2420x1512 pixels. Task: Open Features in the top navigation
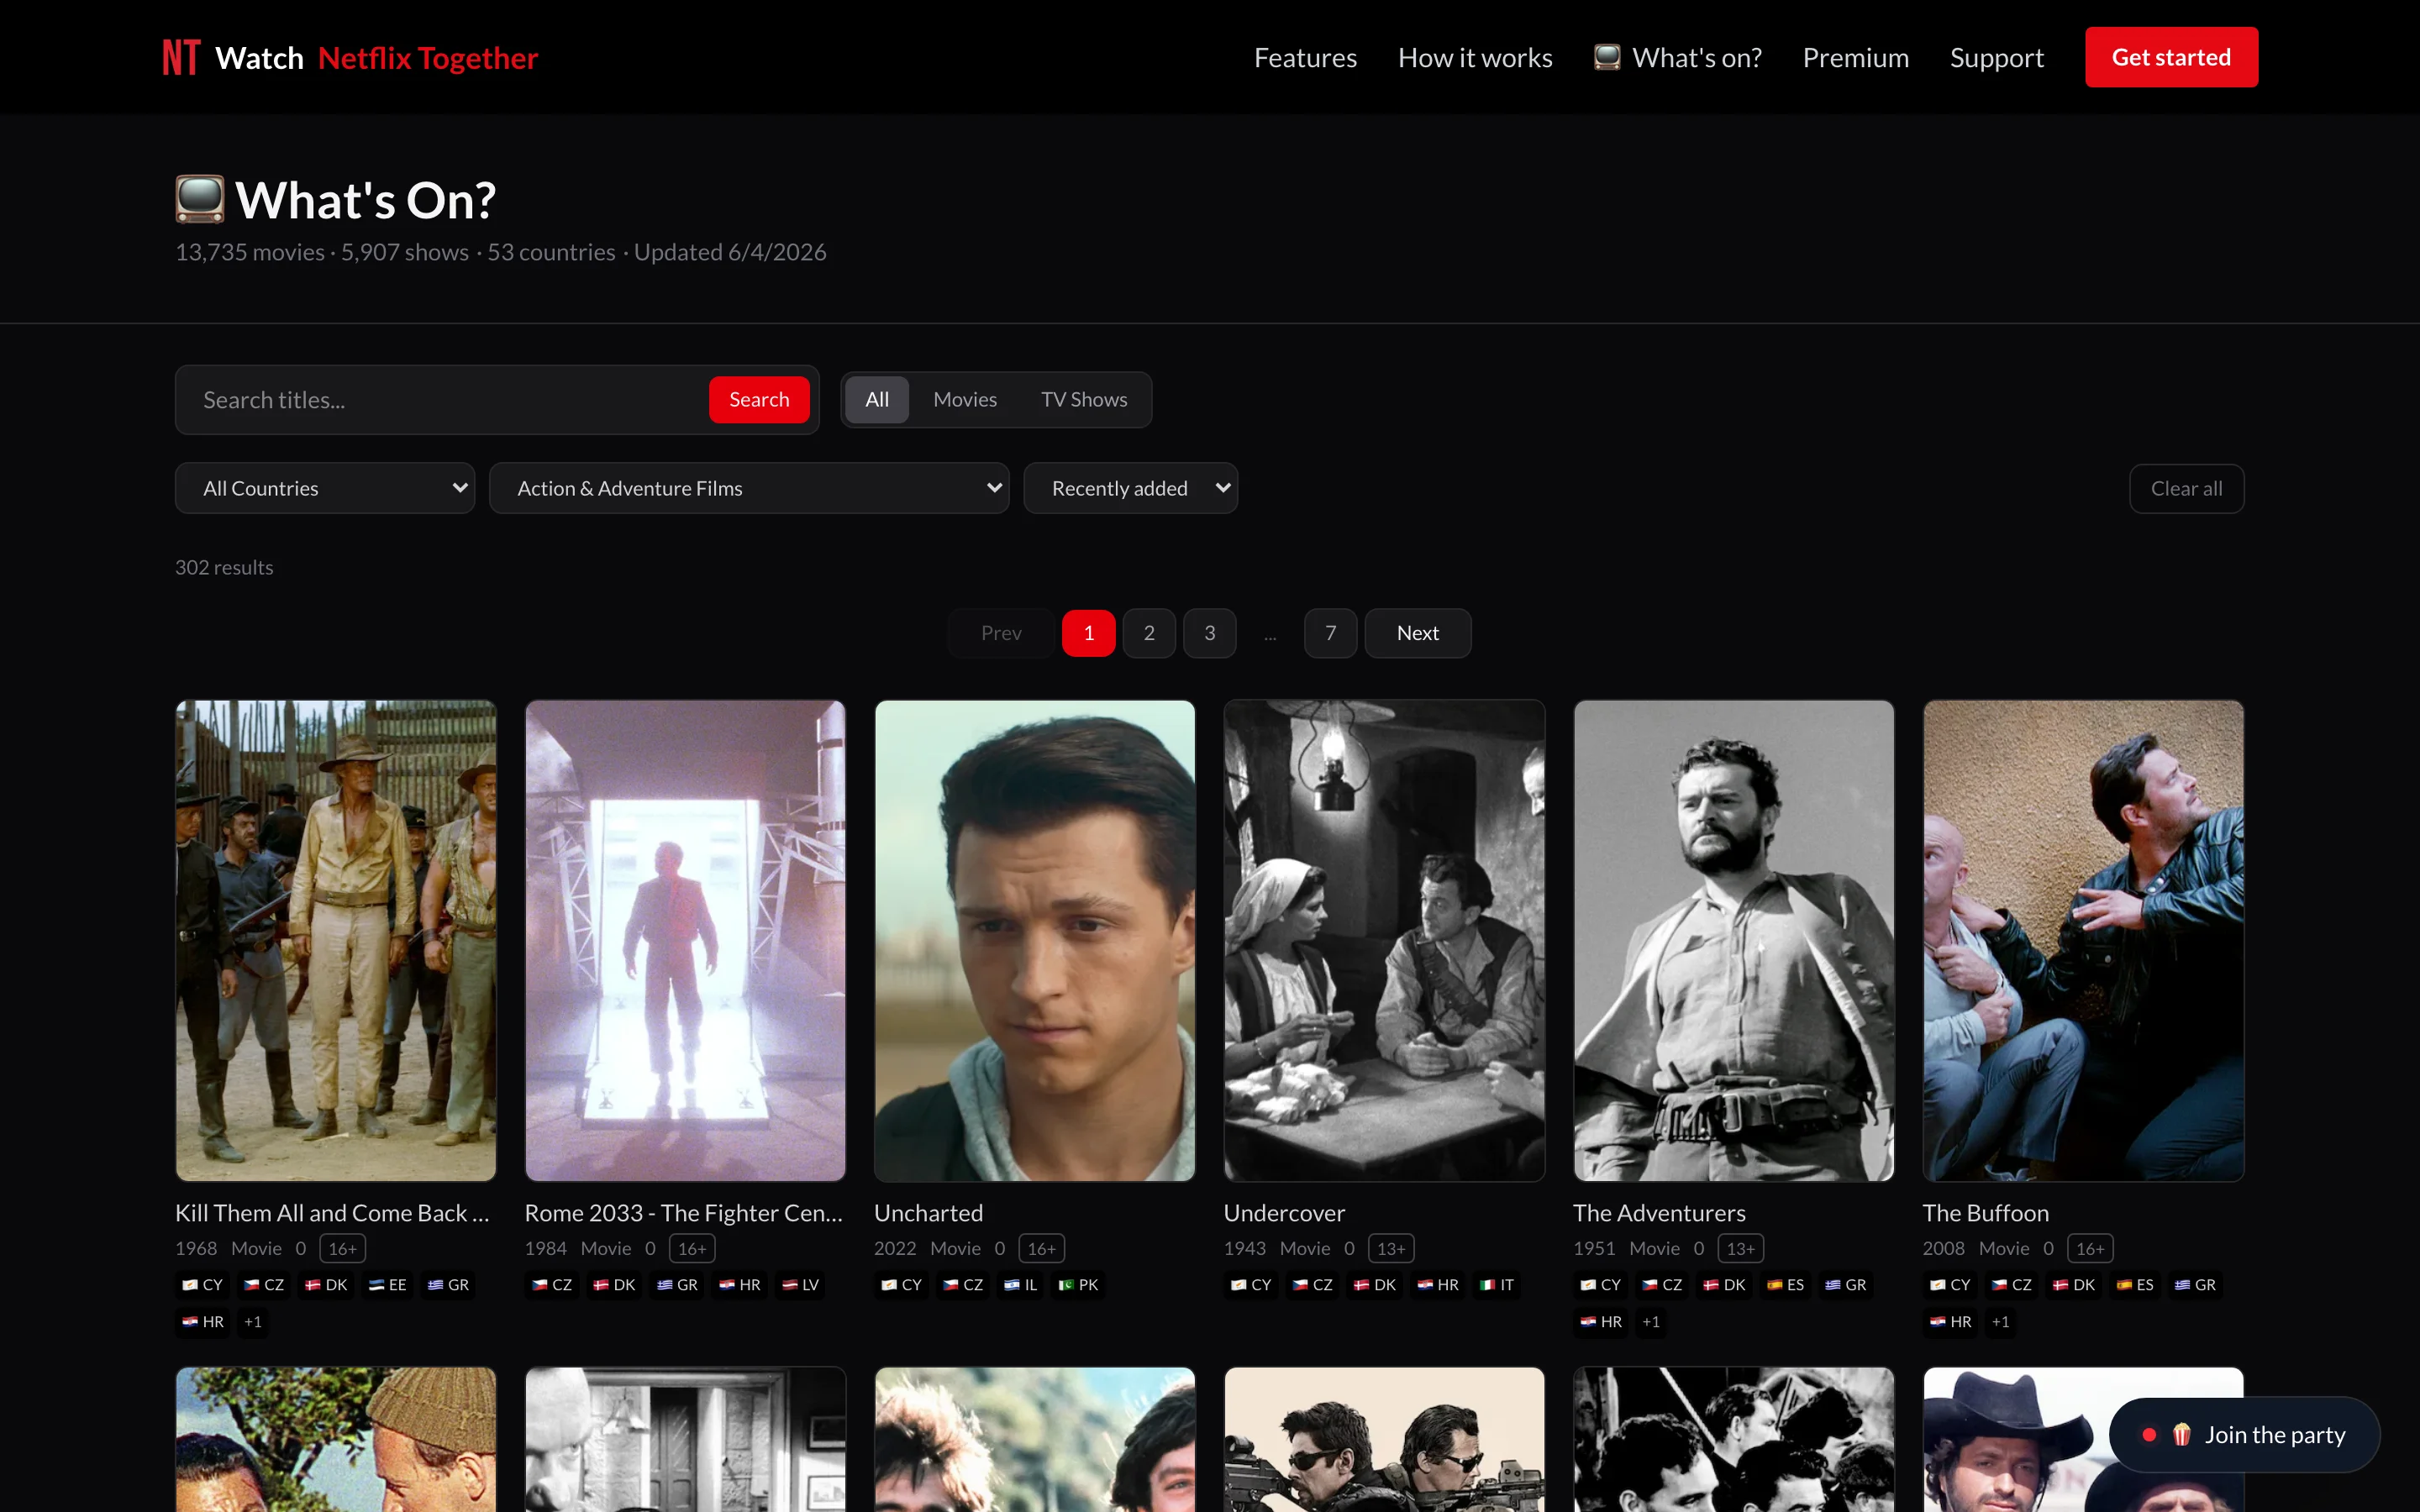coord(1305,58)
